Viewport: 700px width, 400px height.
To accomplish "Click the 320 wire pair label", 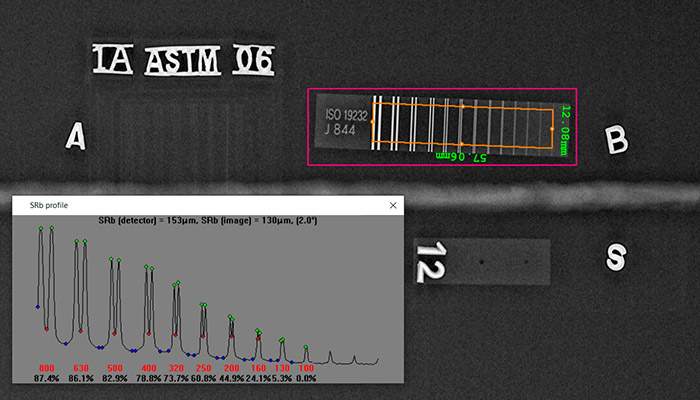I will 176,368.
